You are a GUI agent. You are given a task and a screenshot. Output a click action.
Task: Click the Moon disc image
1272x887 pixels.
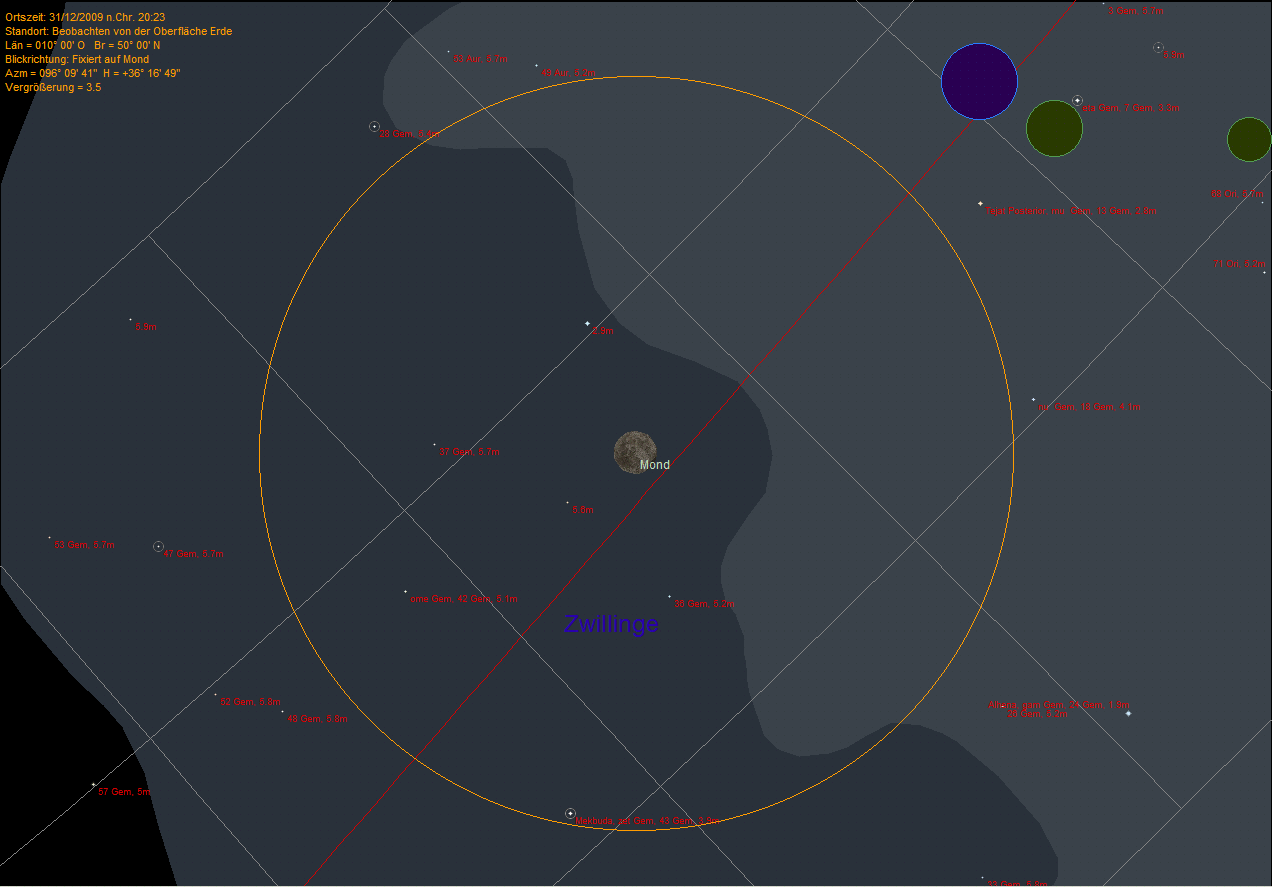click(x=634, y=452)
